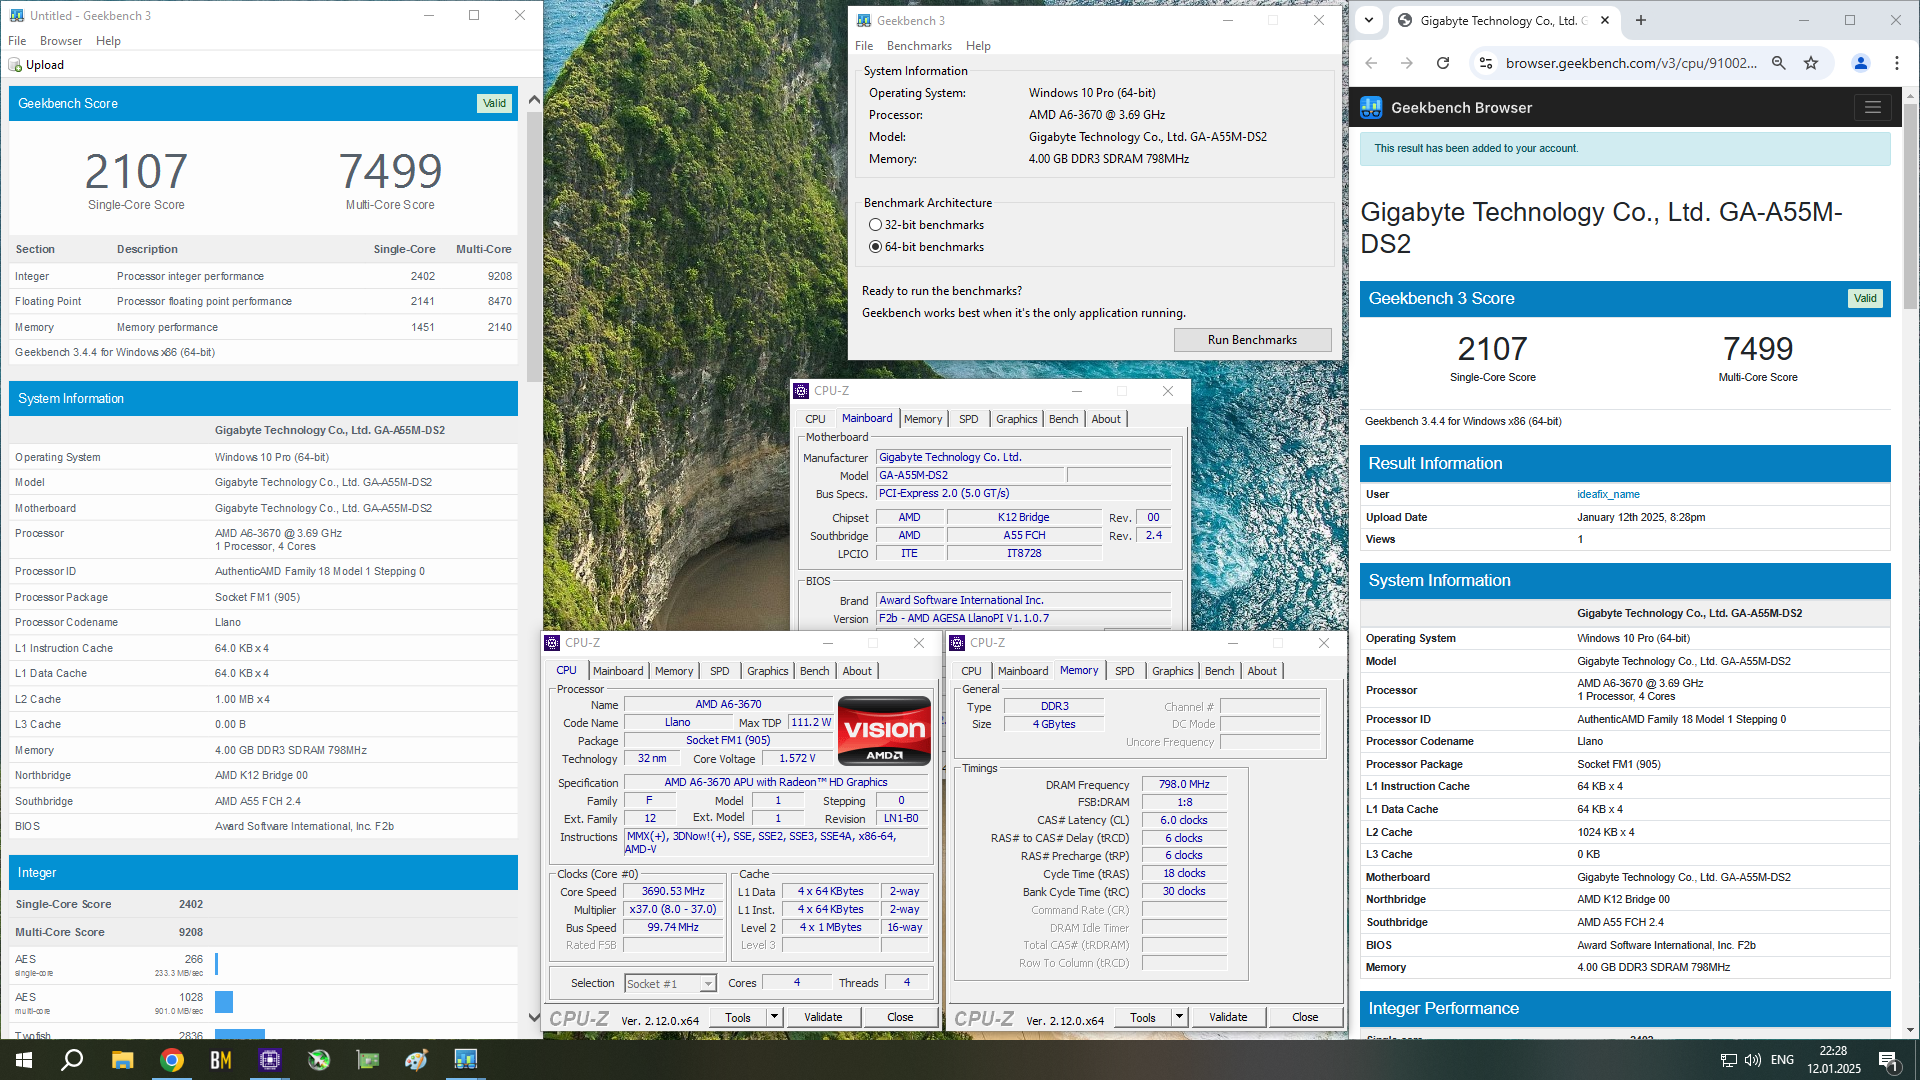The image size is (1920, 1080).
Task: Open the BM app in taskbar
Action: (x=220, y=1060)
